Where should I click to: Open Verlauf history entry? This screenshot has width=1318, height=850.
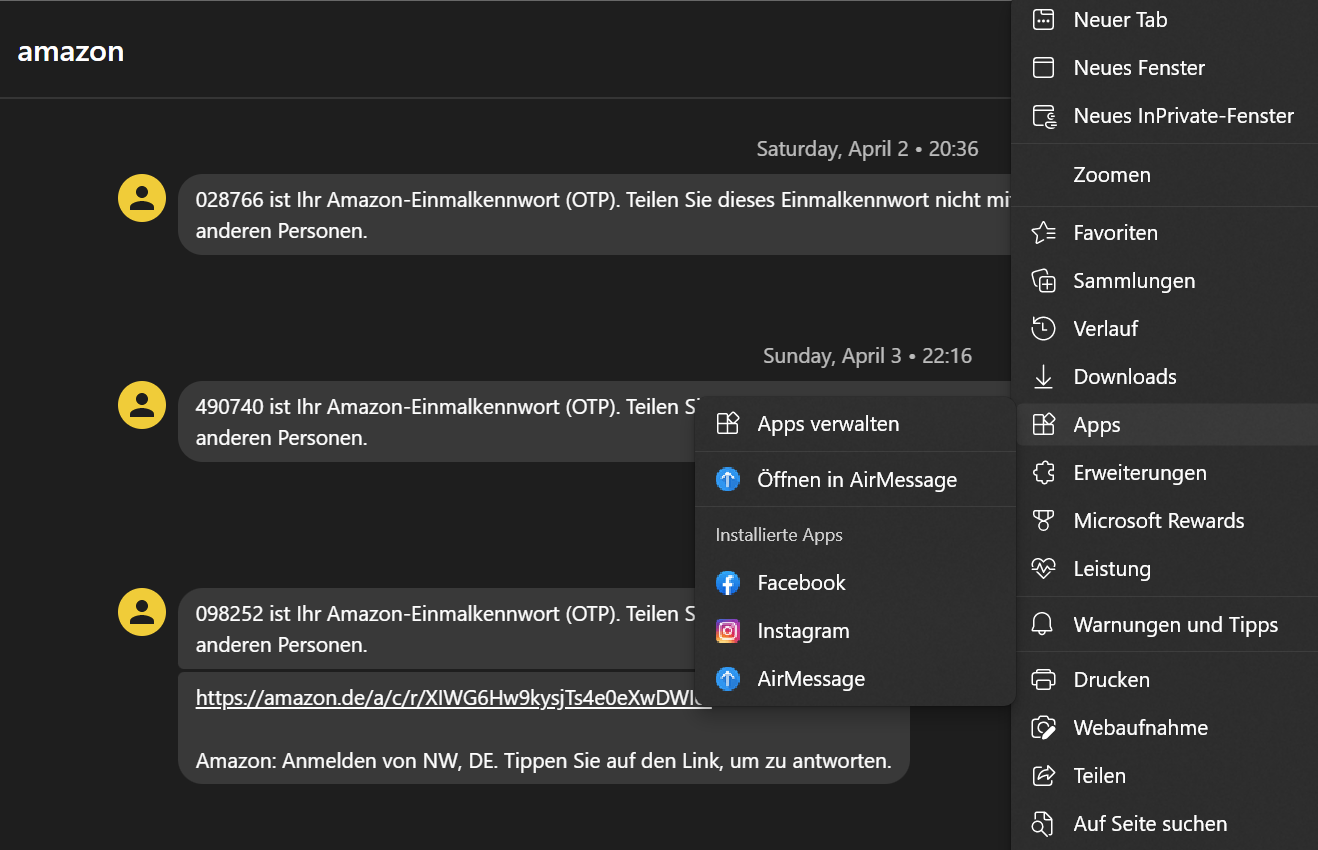point(1165,328)
